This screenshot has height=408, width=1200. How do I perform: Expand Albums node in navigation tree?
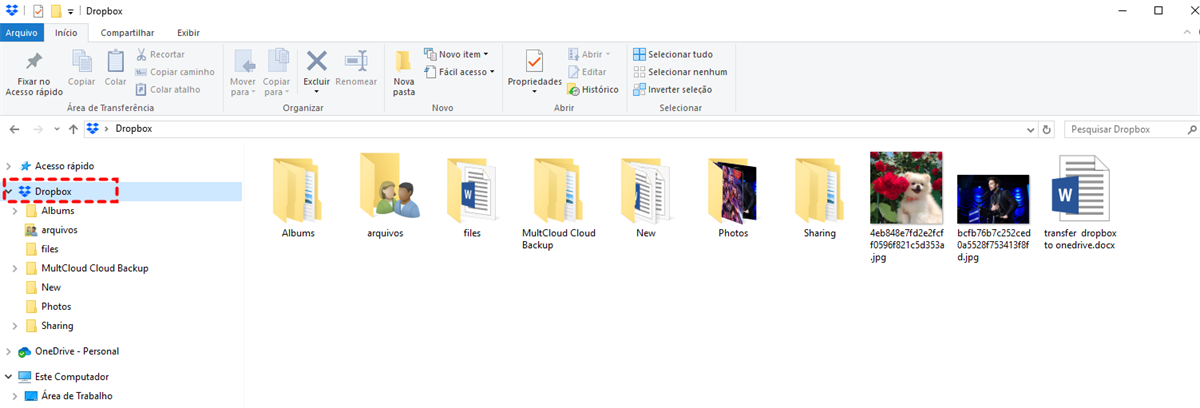click(x=16, y=211)
